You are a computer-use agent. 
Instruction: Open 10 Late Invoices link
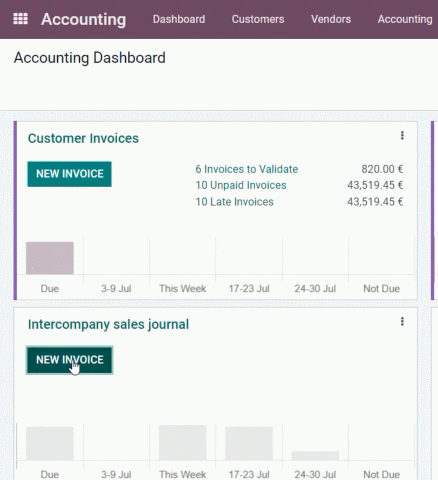(234, 202)
